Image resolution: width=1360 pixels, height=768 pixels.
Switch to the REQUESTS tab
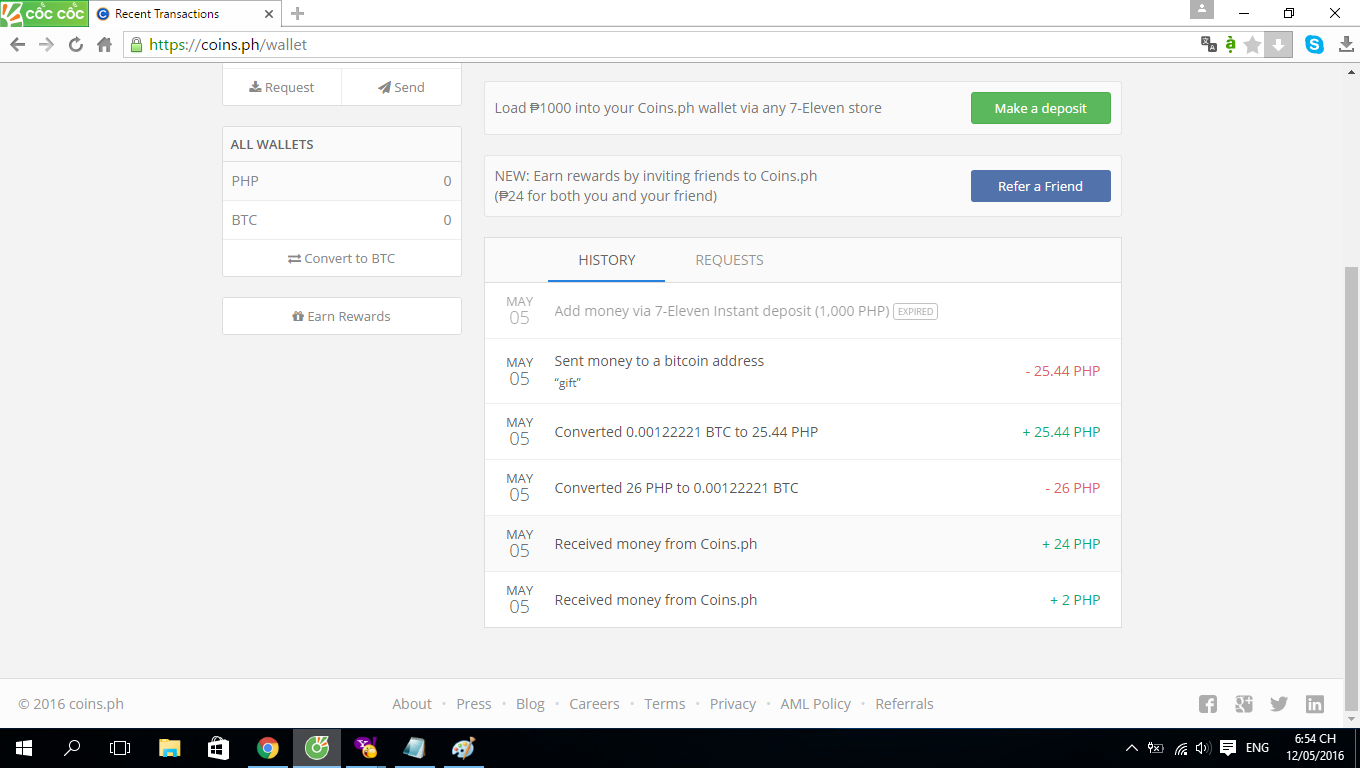[729, 260]
